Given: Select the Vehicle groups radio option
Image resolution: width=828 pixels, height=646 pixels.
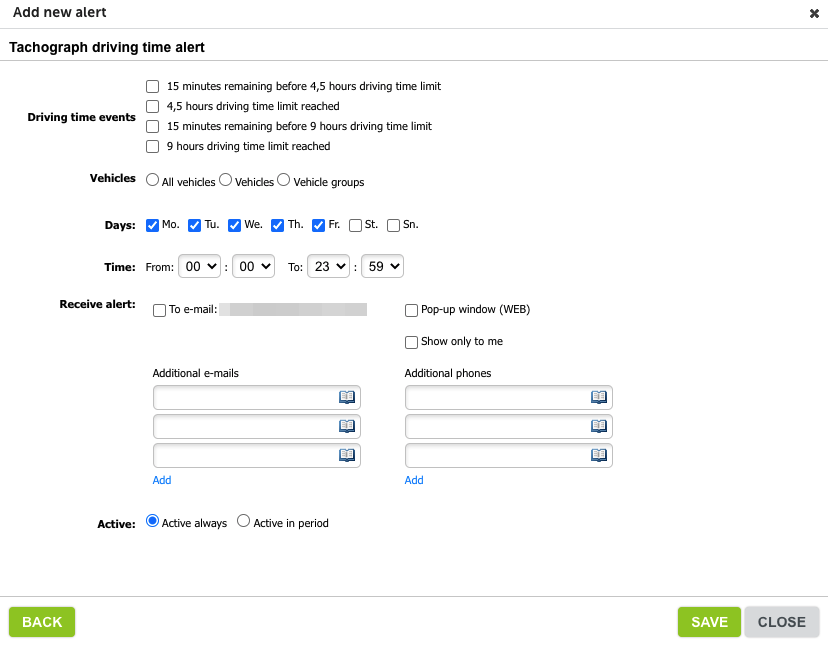Looking at the screenshot, I should [284, 181].
